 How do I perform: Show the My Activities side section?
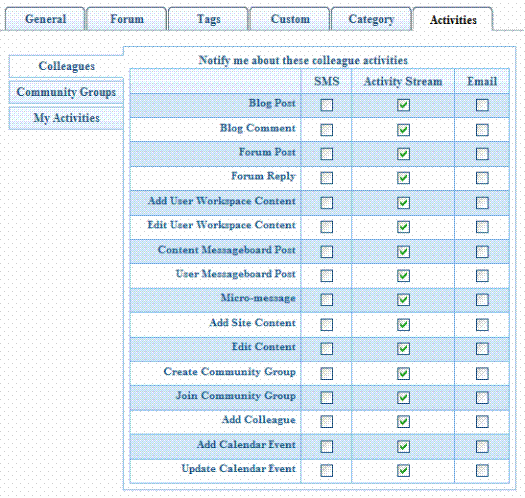point(66,118)
